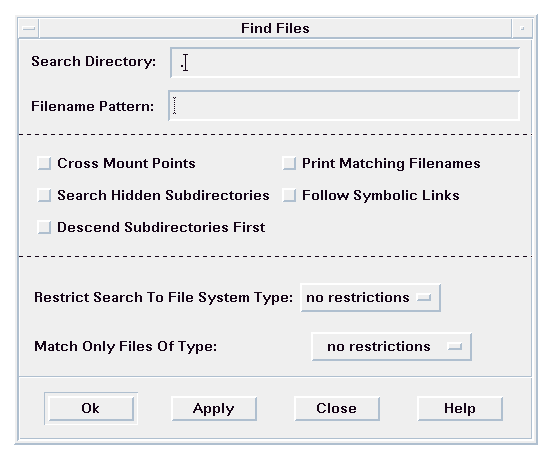Check Descend Subdirectories First
Screen dimensions: 552x459
(x=44, y=227)
